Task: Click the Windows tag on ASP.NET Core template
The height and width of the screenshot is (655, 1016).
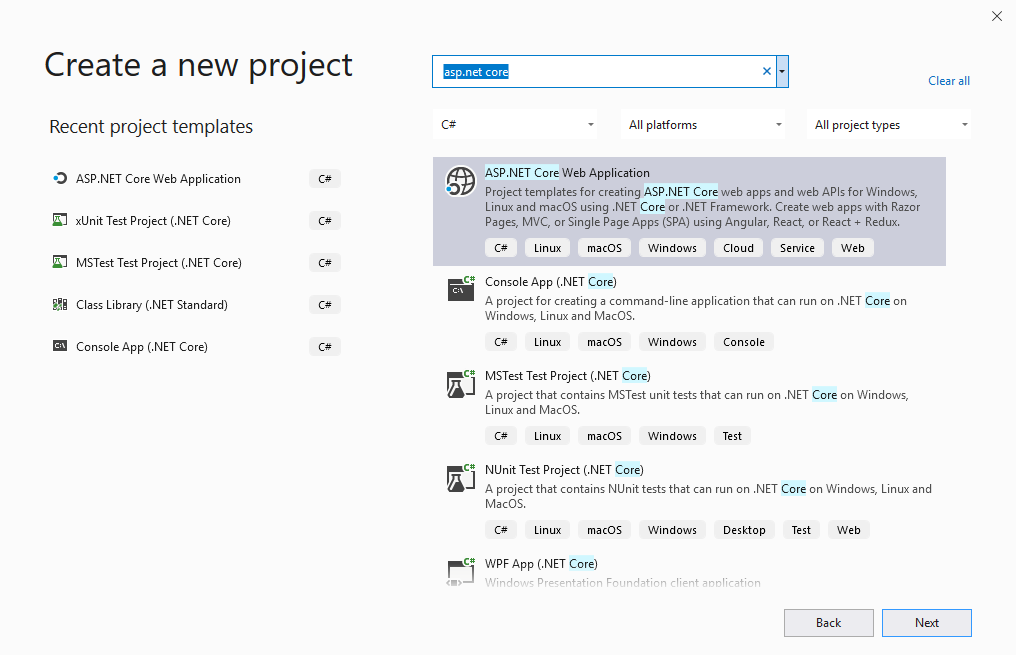Action: [x=672, y=248]
